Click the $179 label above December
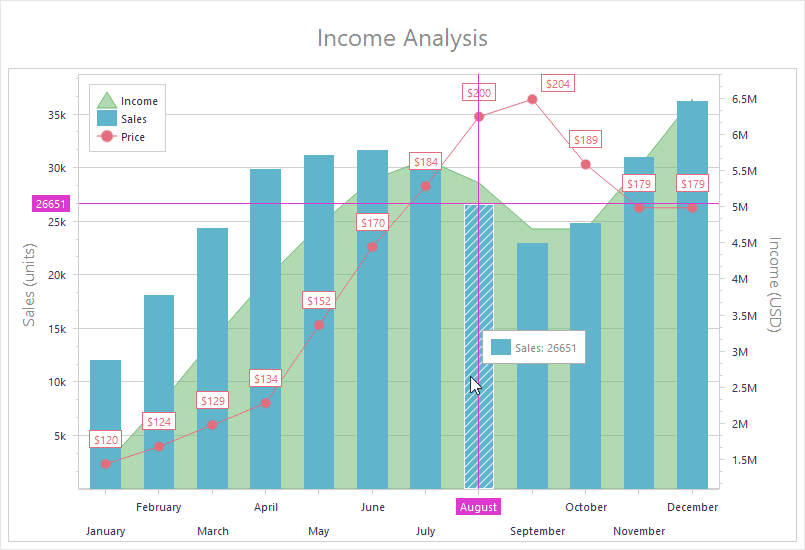This screenshot has width=805, height=550. (x=693, y=183)
